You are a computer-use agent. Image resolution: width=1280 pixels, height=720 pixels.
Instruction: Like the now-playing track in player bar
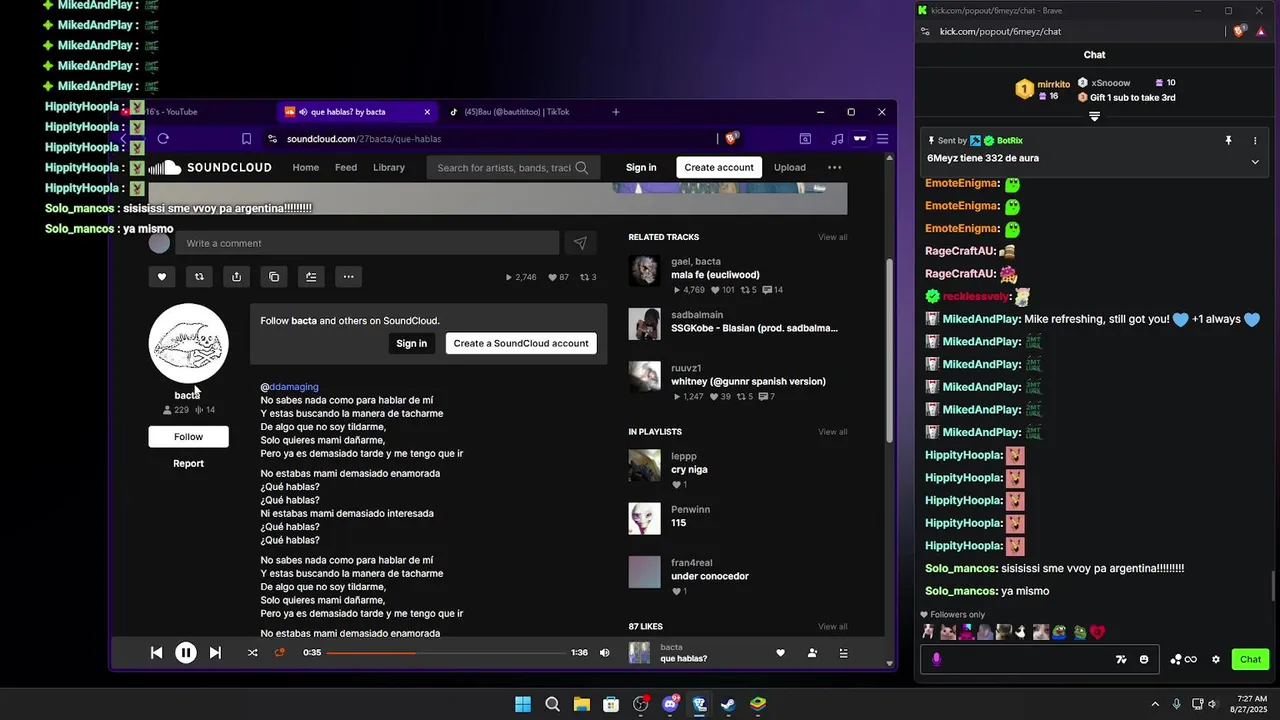780,653
